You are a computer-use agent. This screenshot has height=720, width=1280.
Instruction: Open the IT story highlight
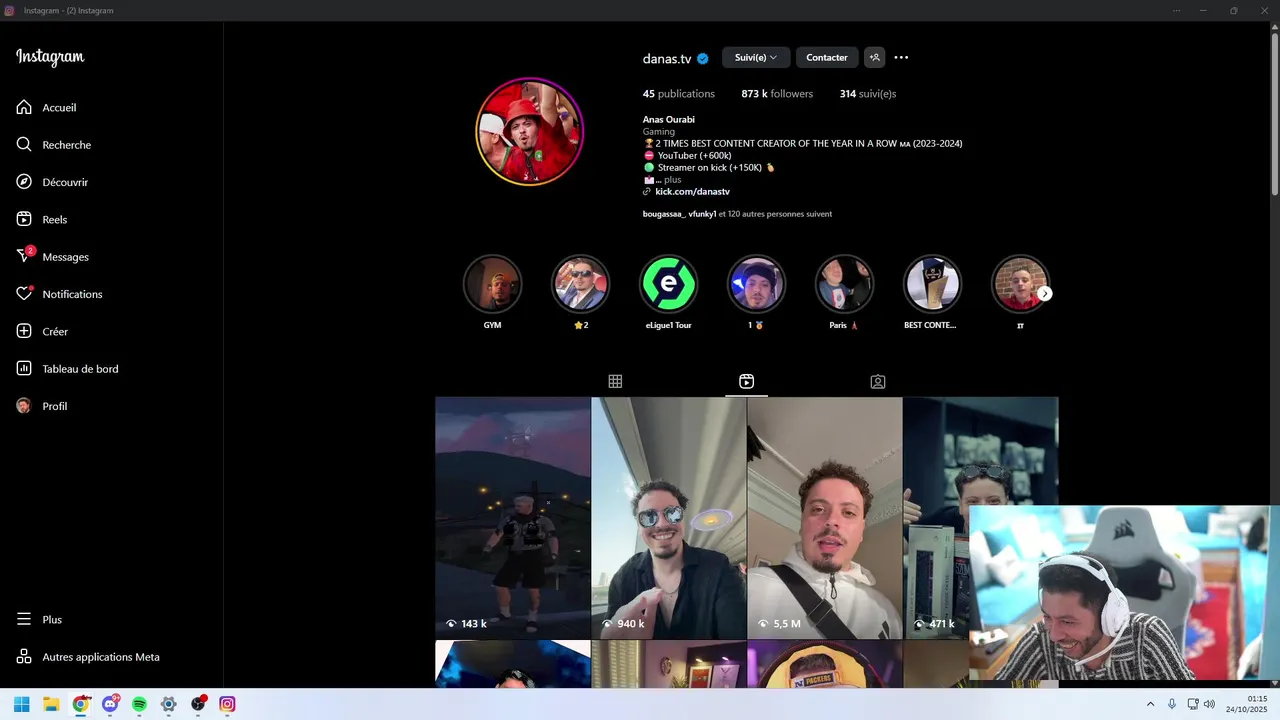(x=1020, y=284)
